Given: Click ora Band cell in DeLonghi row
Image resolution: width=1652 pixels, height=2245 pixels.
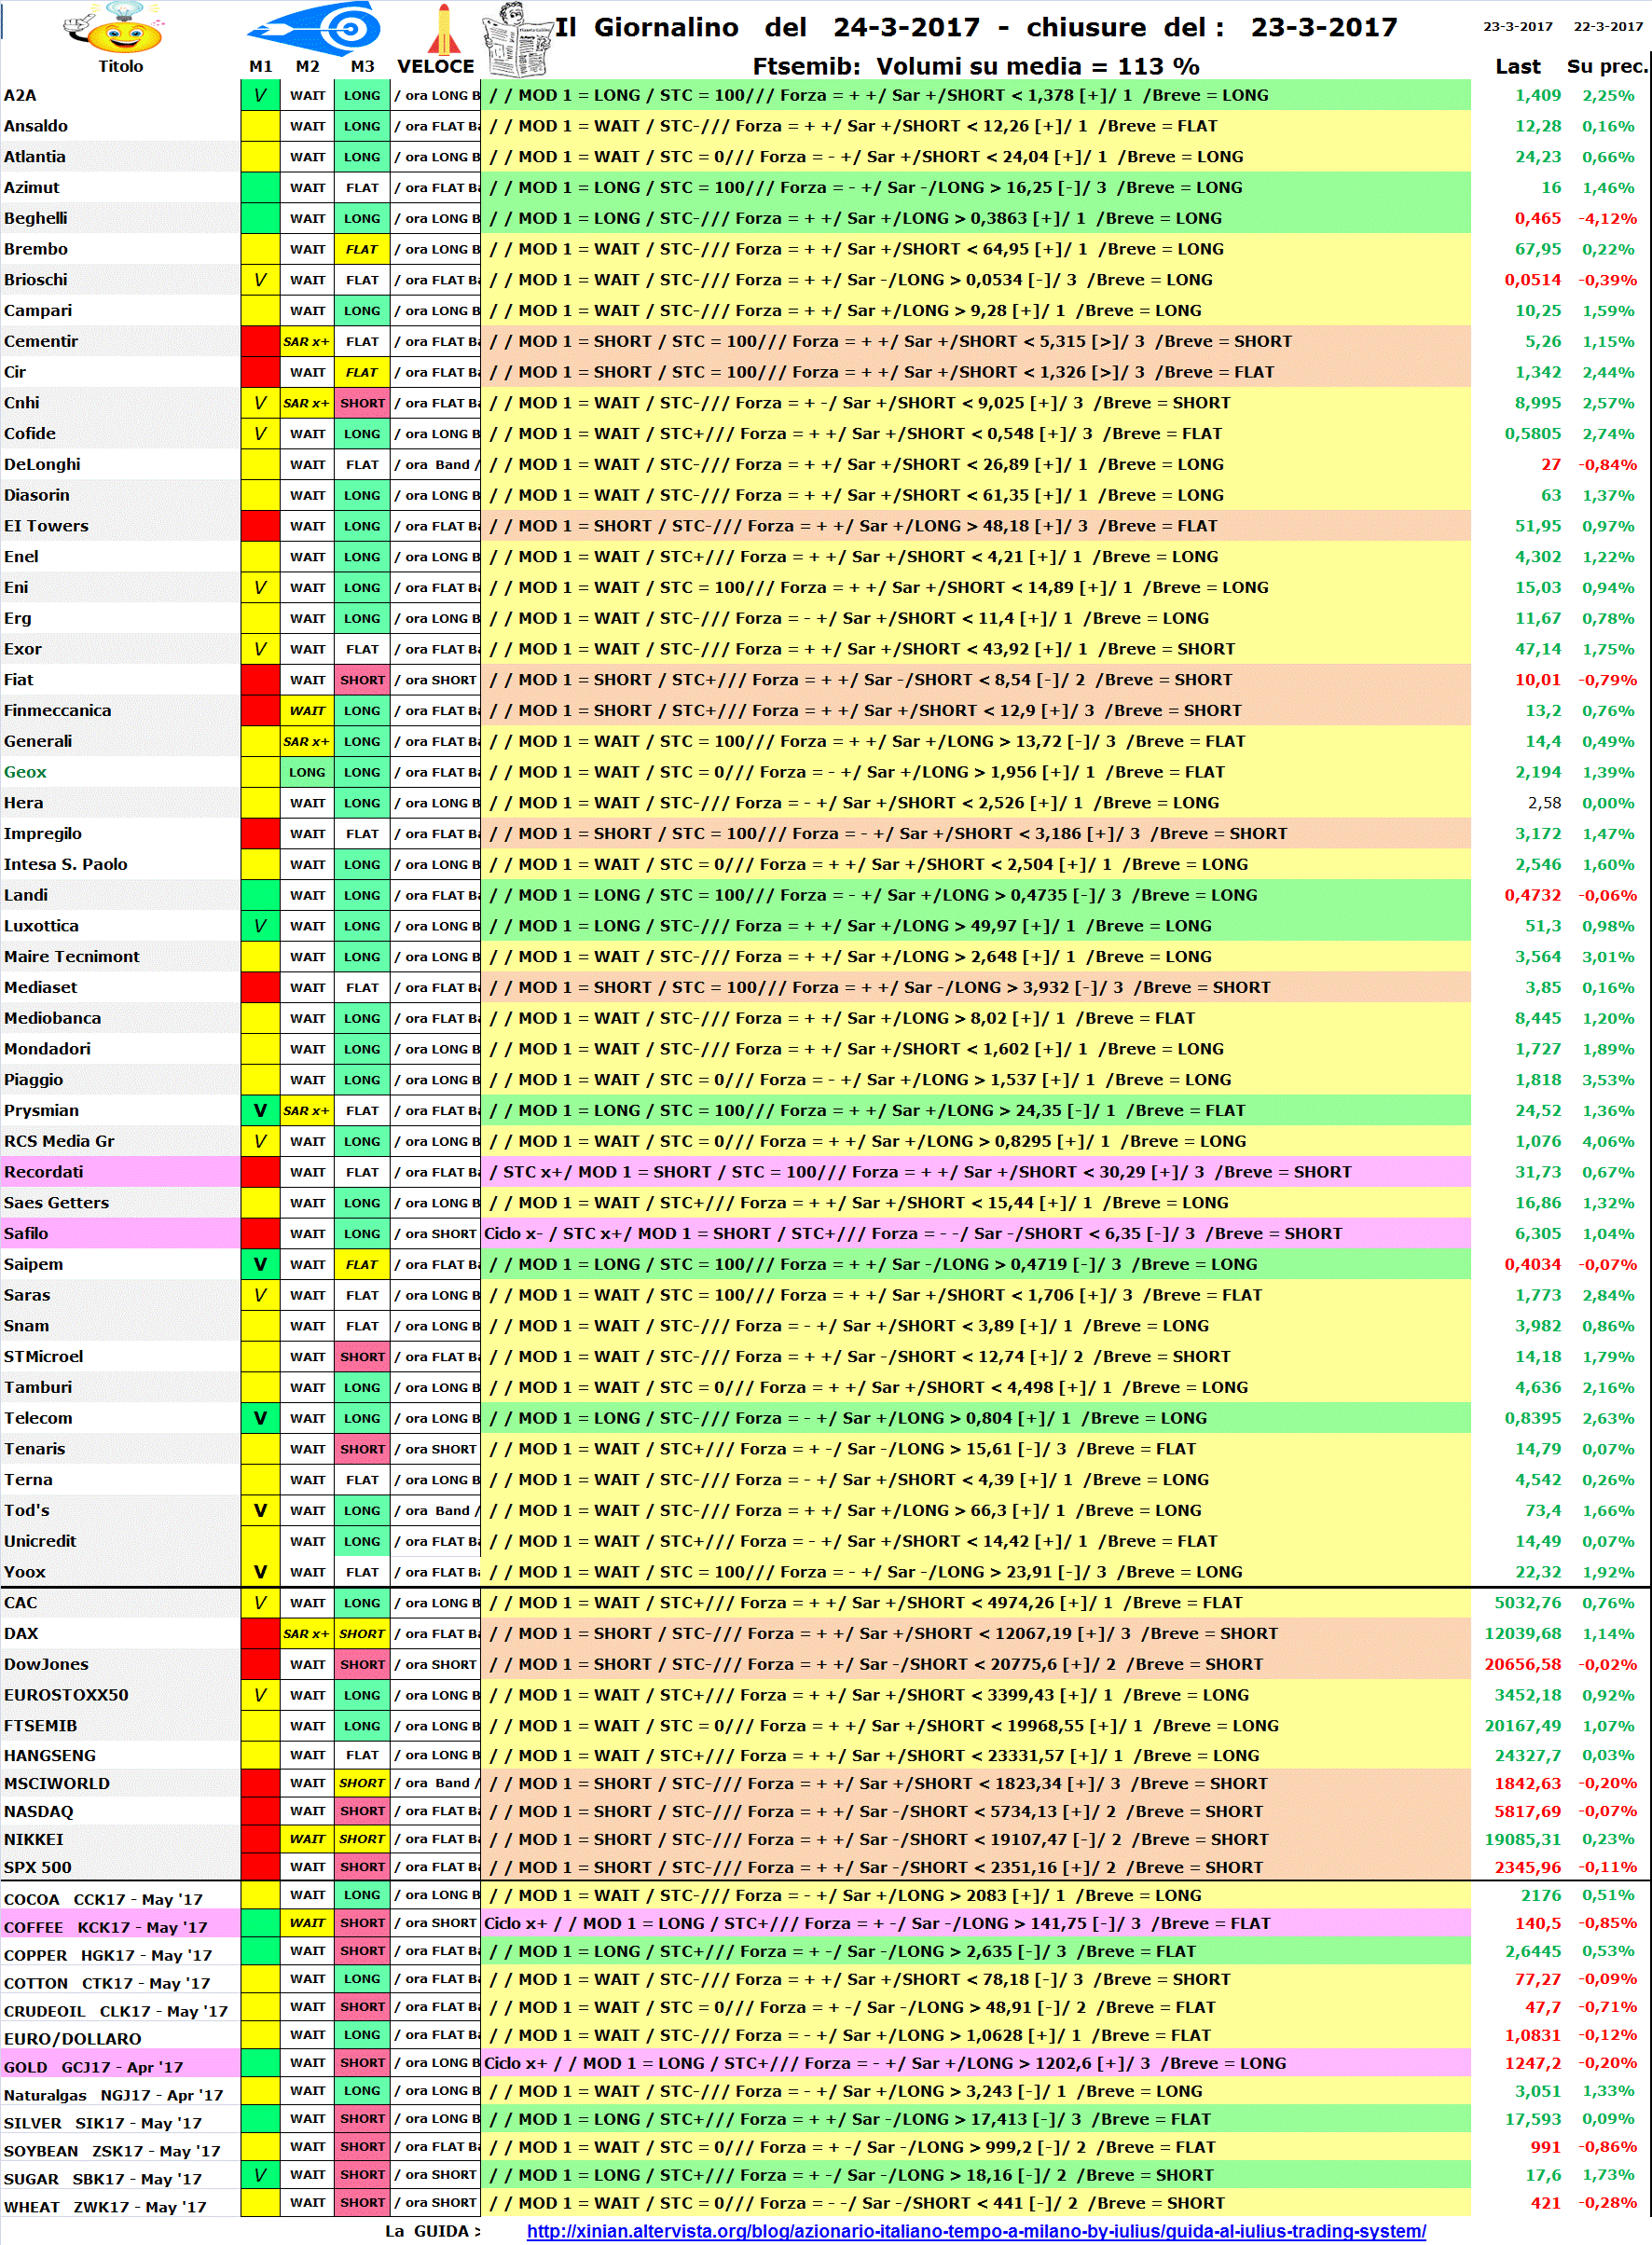Looking at the screenshot, I should (x=436, y=464).
